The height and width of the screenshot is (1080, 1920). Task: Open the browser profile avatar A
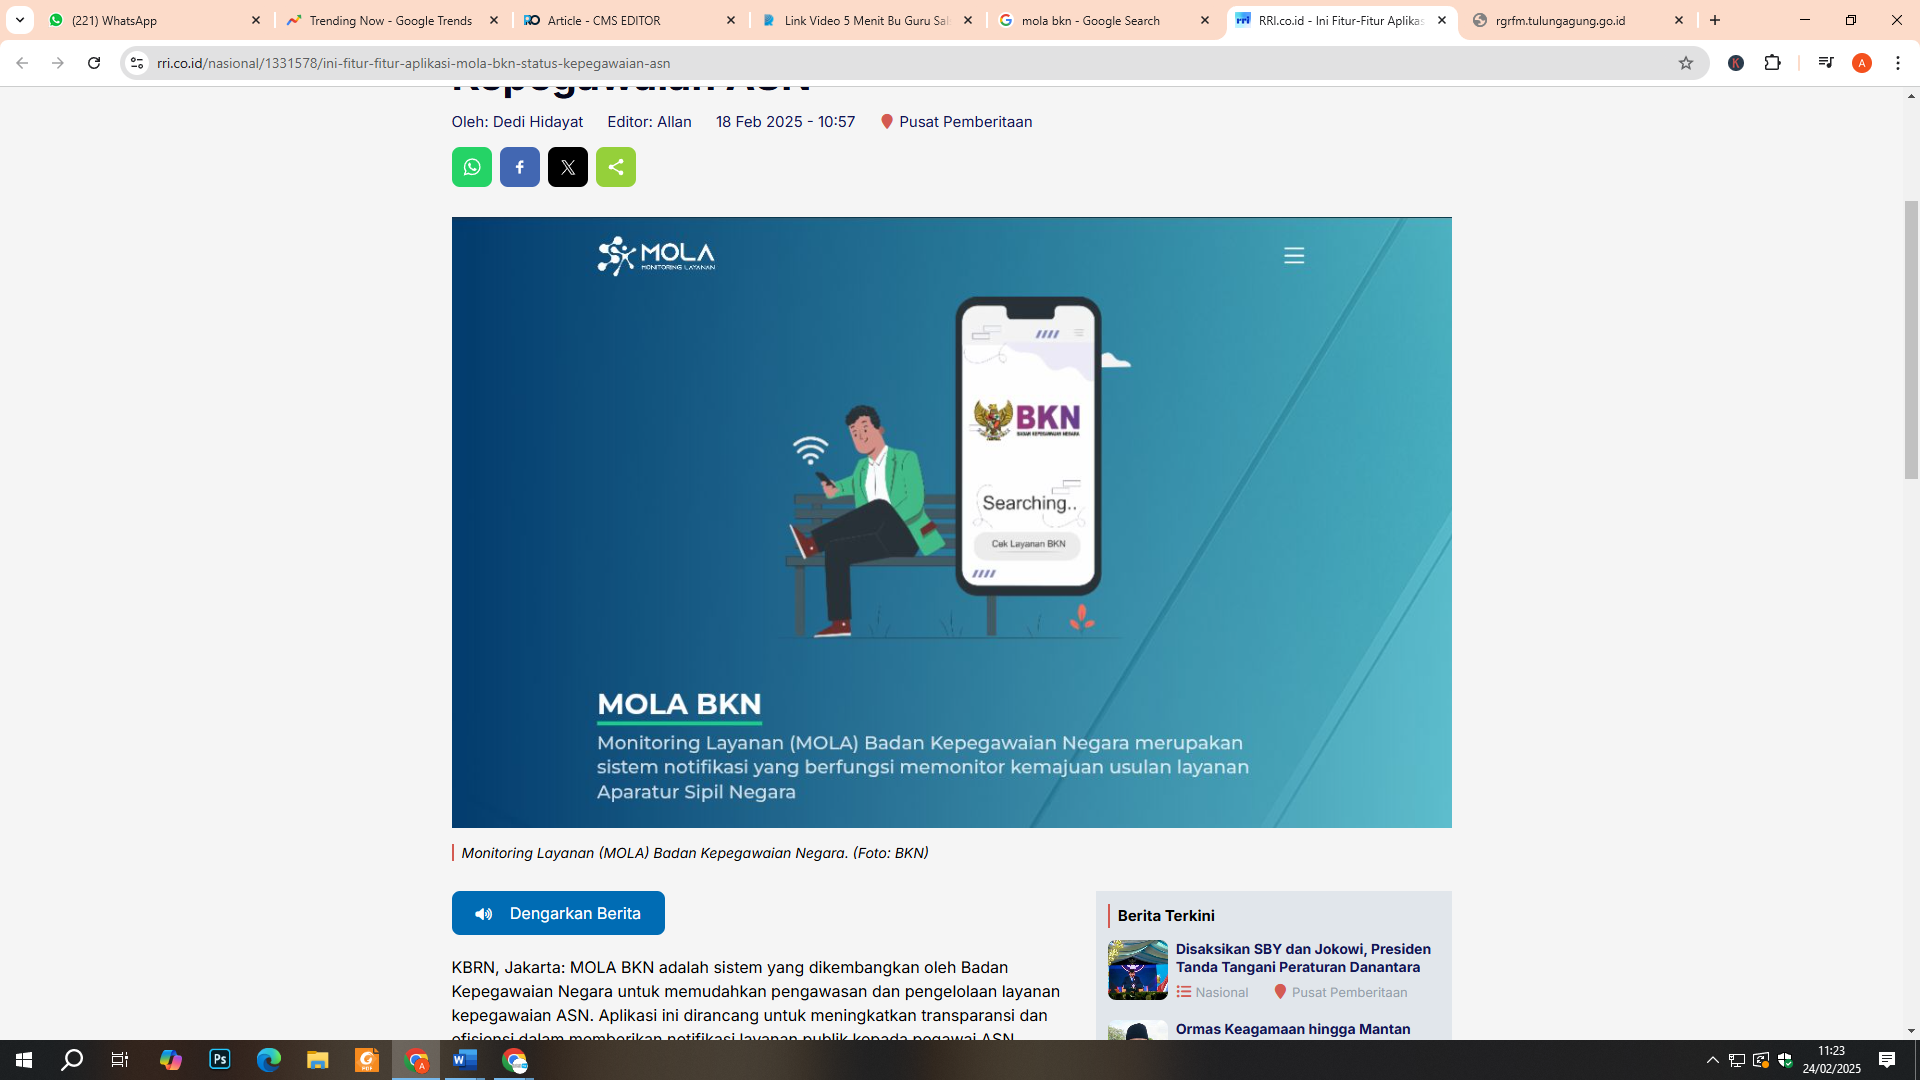[1862, 63]
